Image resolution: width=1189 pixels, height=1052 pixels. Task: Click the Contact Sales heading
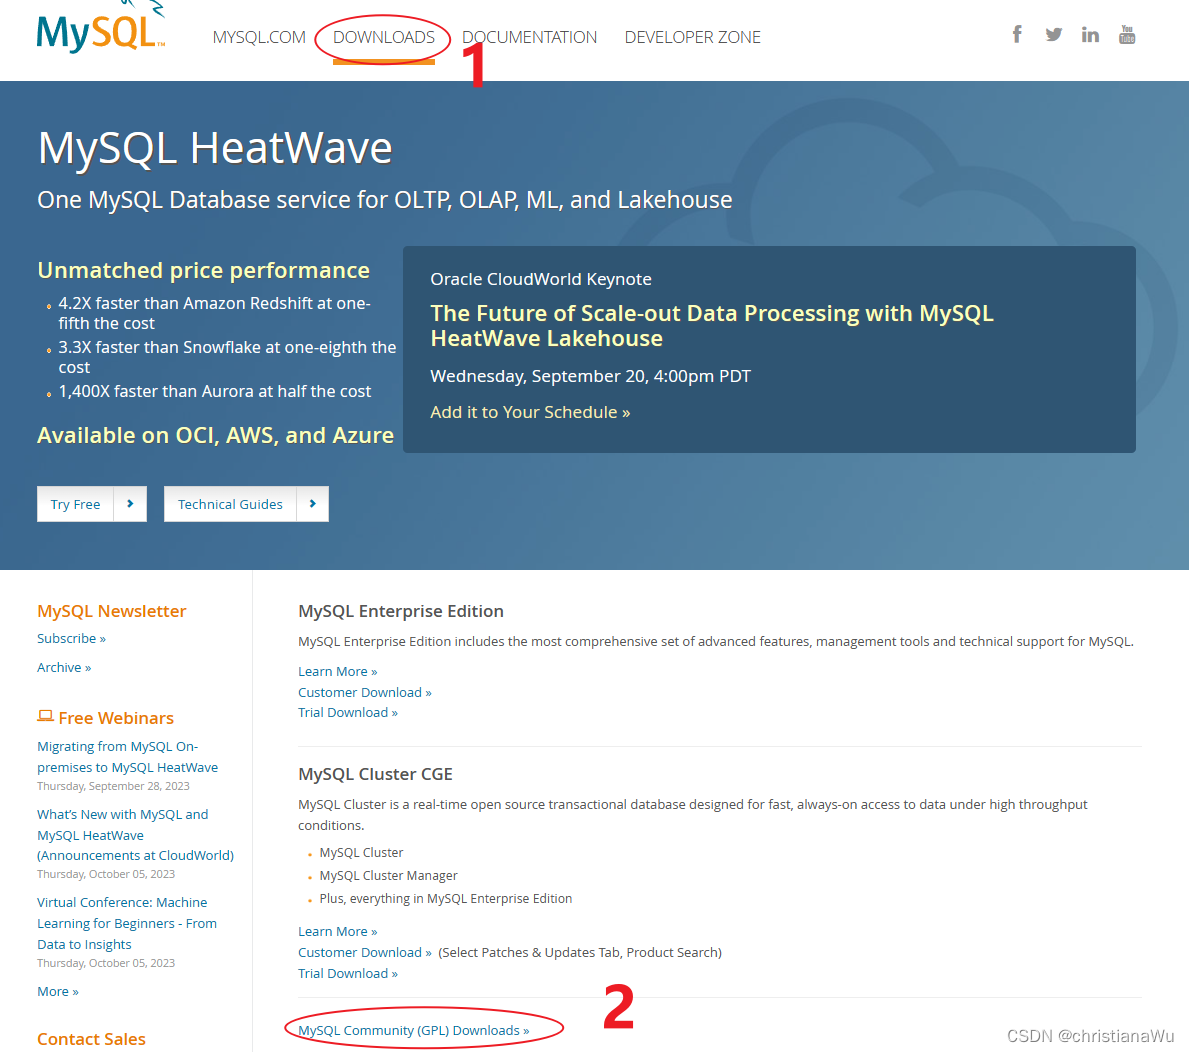pos(91,1038)
